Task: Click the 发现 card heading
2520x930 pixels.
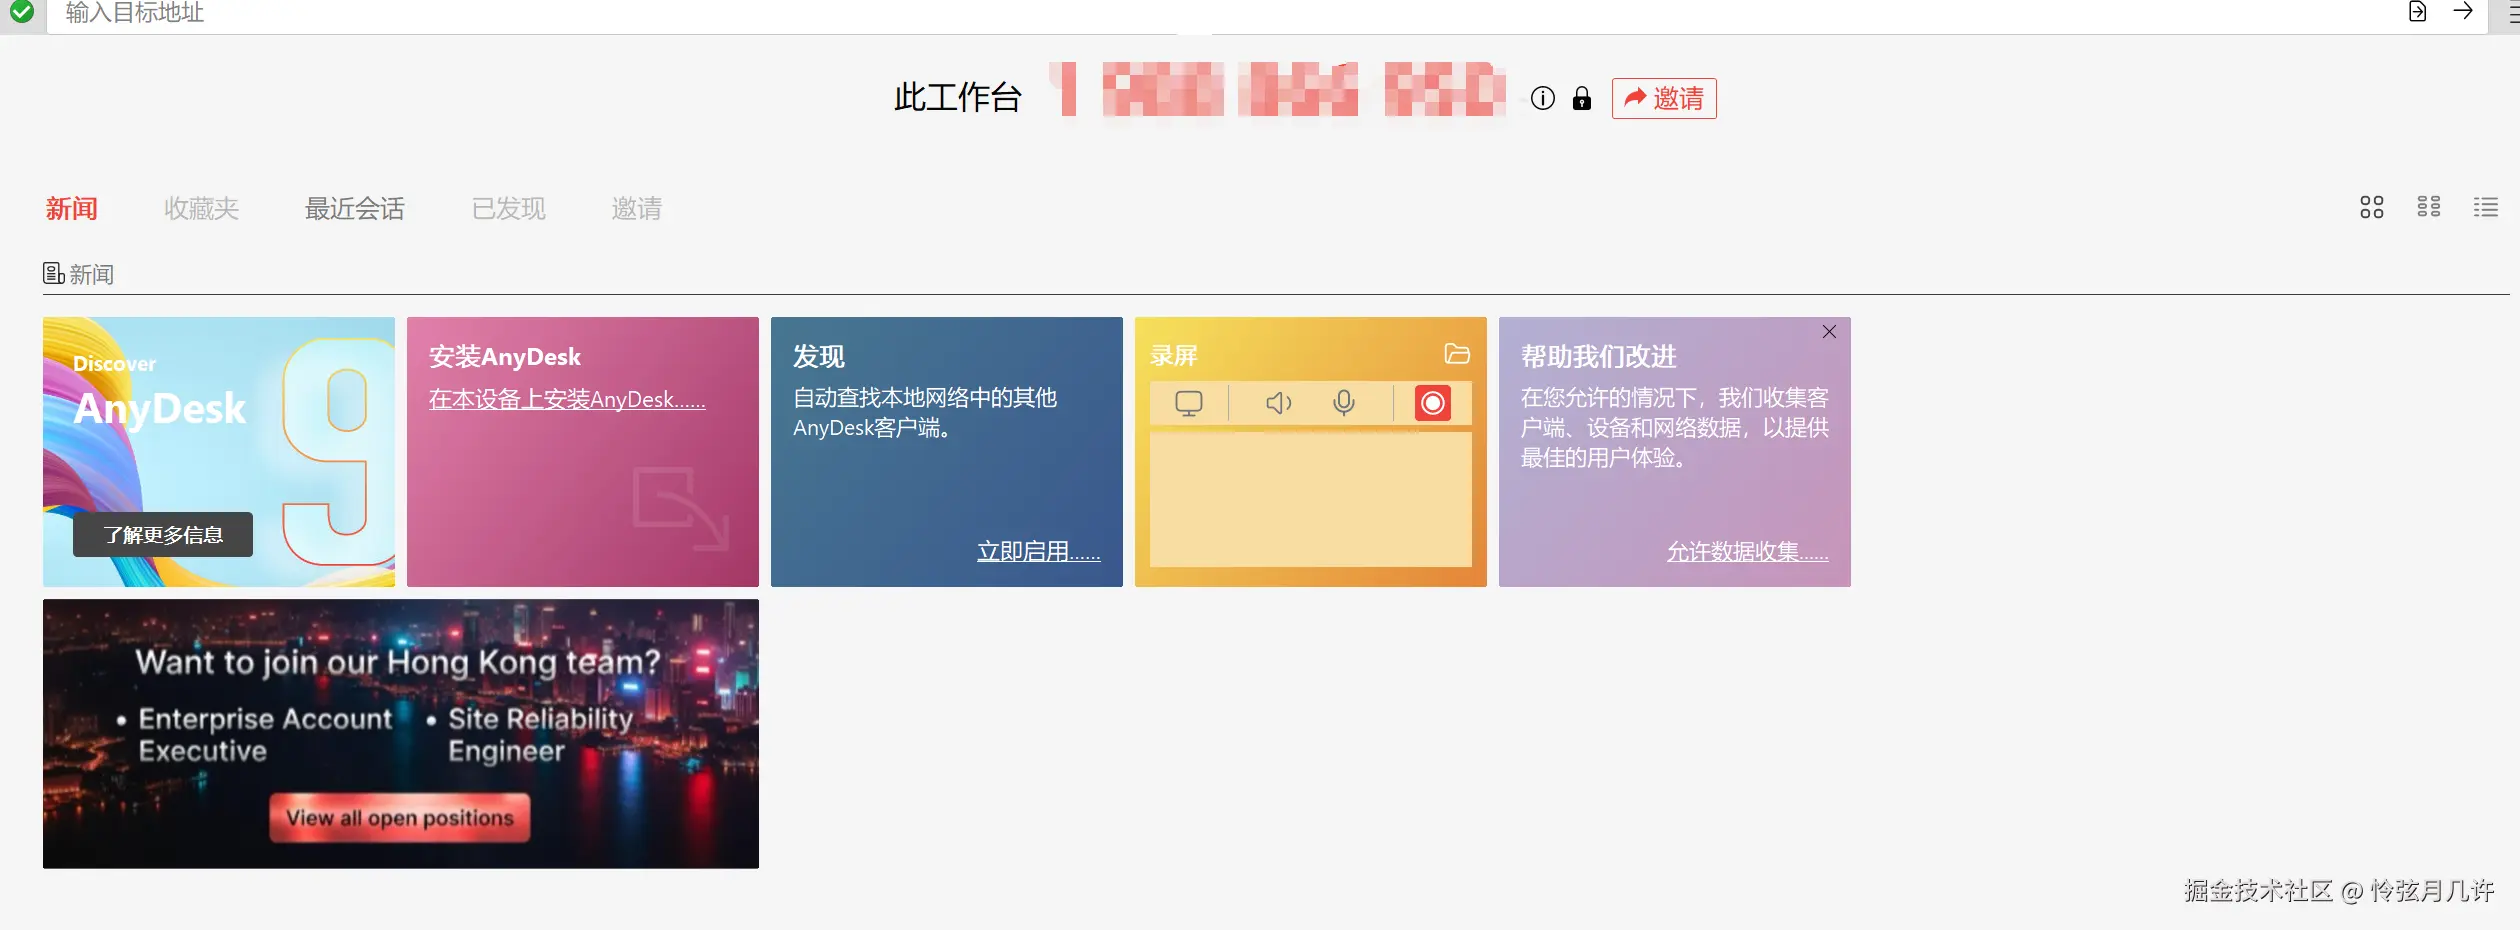Action: (819, 356)
